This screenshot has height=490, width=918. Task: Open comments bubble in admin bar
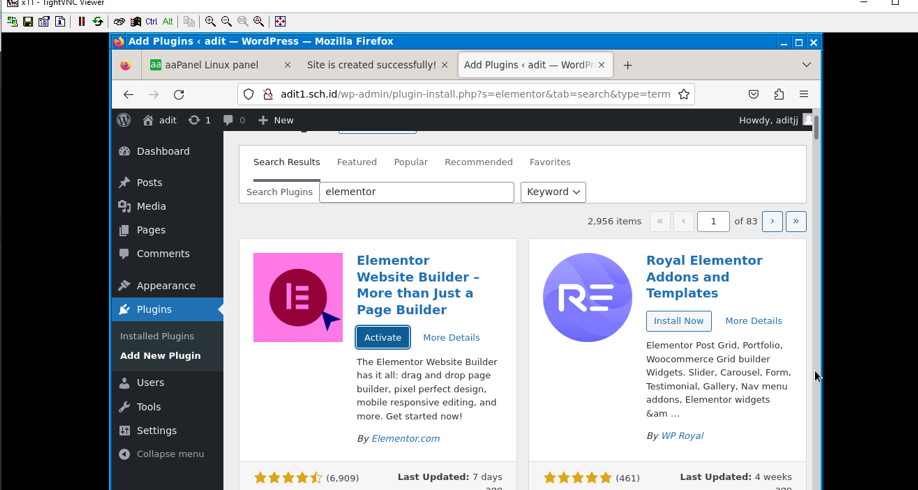click(234, 120)
